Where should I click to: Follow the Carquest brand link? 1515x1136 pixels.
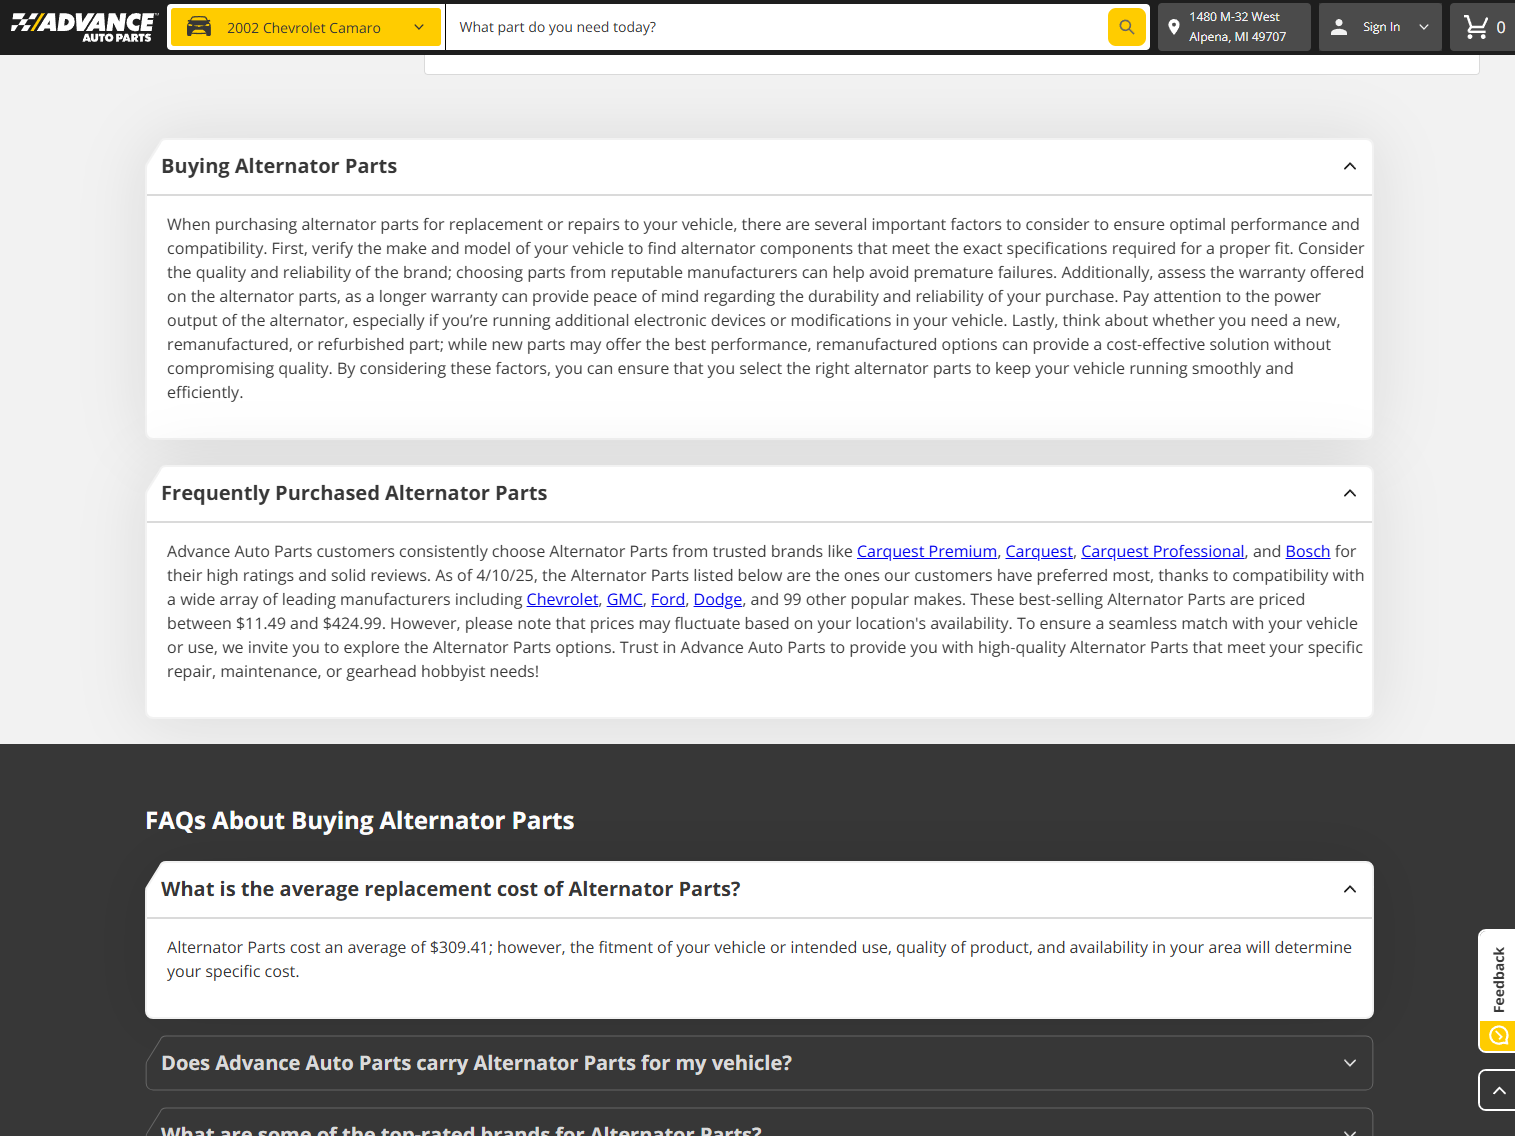[1039, 551]
